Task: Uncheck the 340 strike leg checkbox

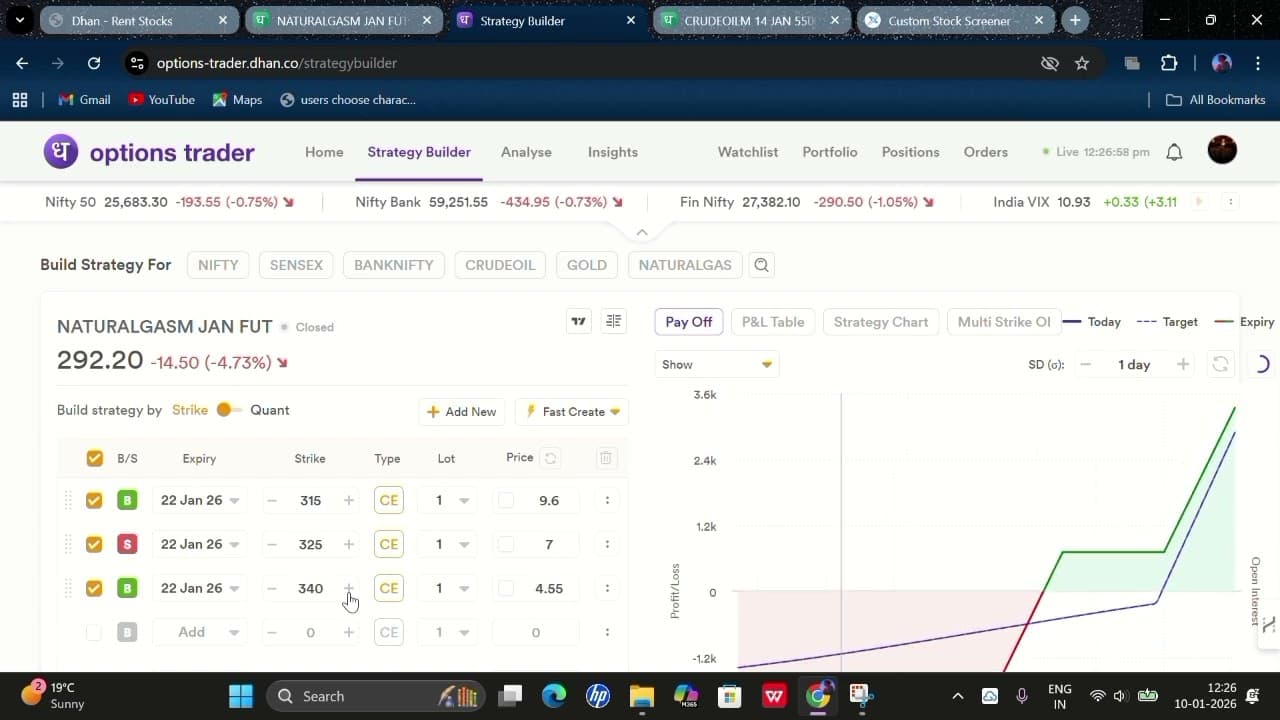Action: [x=94, y=588]
